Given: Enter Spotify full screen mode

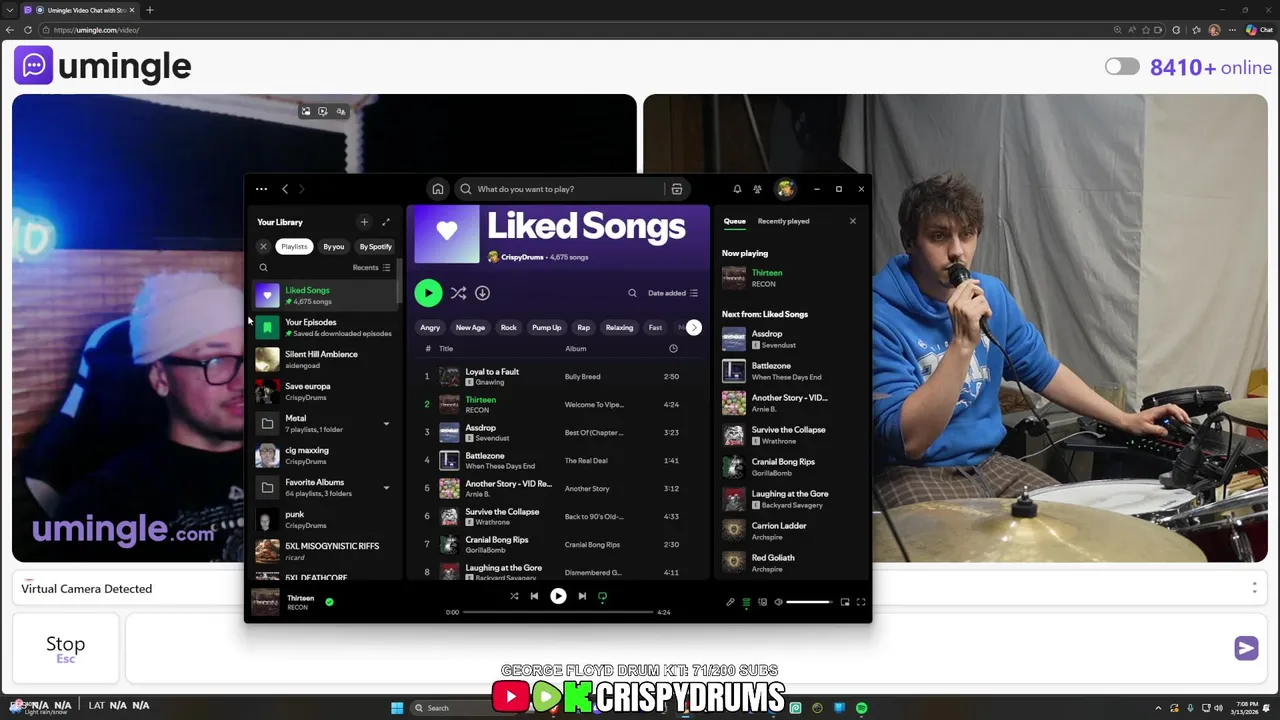Looking at the screenshot, I should (x=861, y=602).
